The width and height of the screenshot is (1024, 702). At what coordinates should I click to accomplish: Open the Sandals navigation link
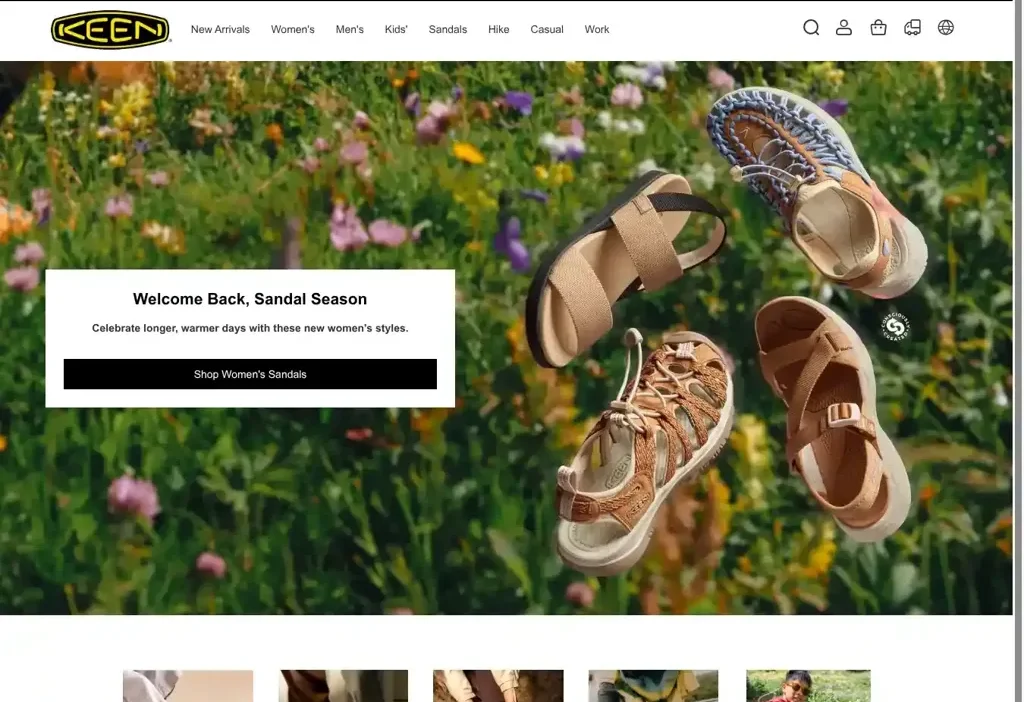[447, 29]
